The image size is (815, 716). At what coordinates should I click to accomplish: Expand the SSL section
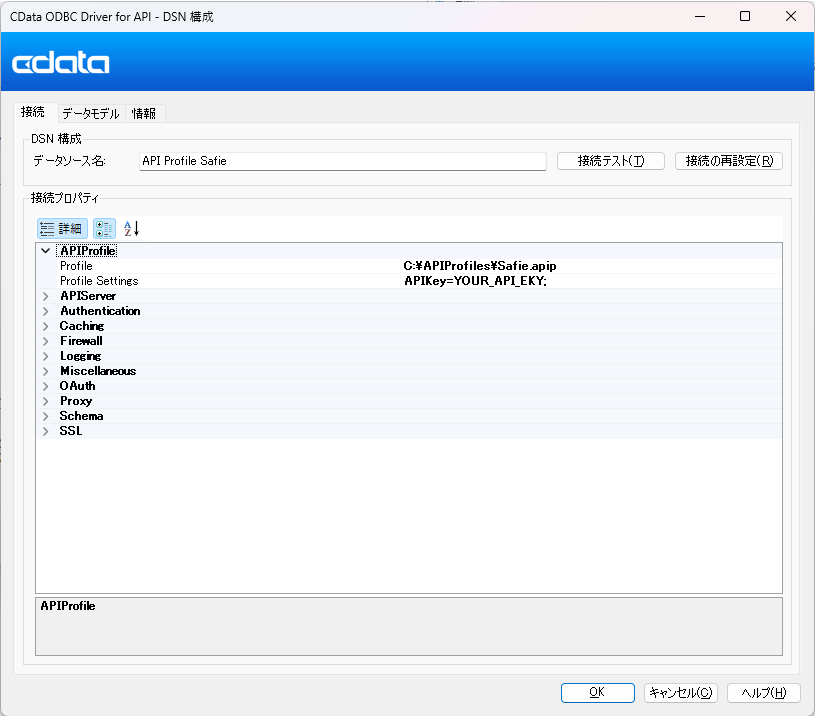coord(45,430)
